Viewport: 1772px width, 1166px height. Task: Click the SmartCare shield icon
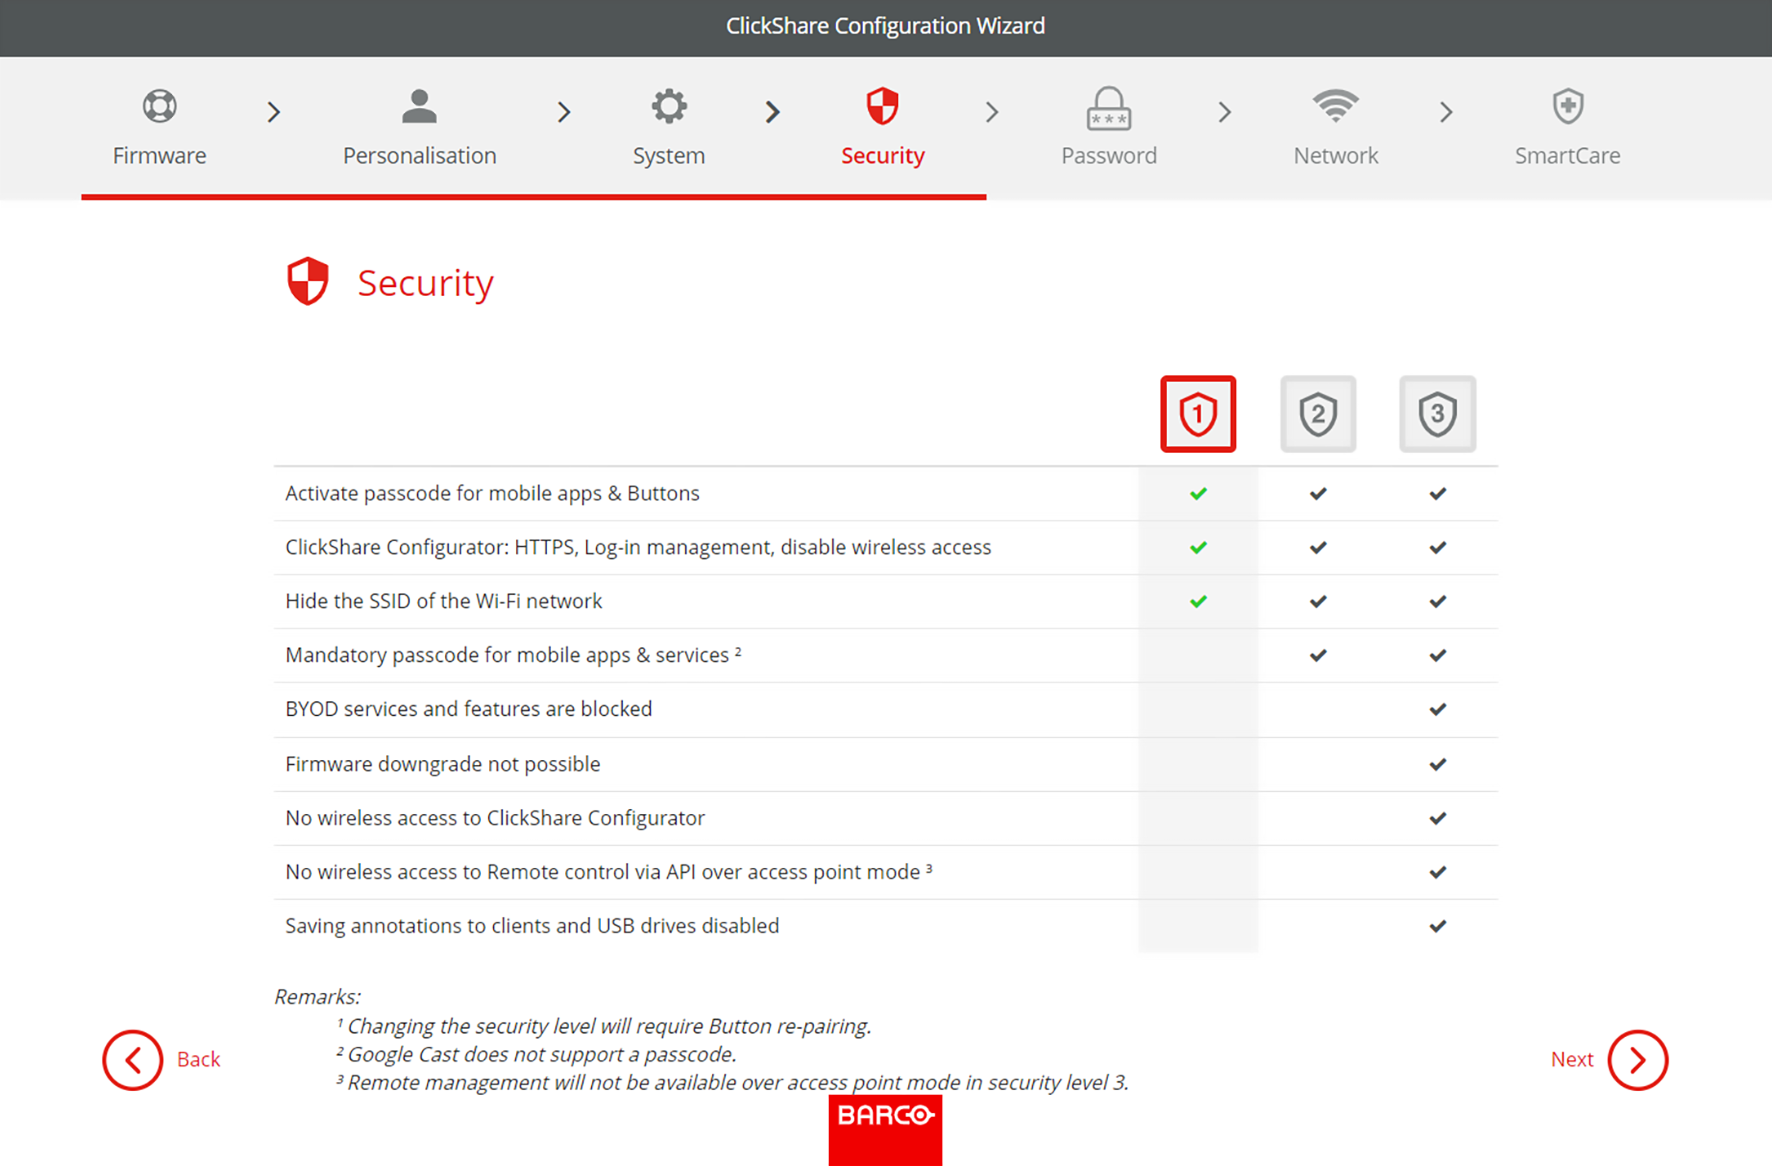coord(1568,106)
